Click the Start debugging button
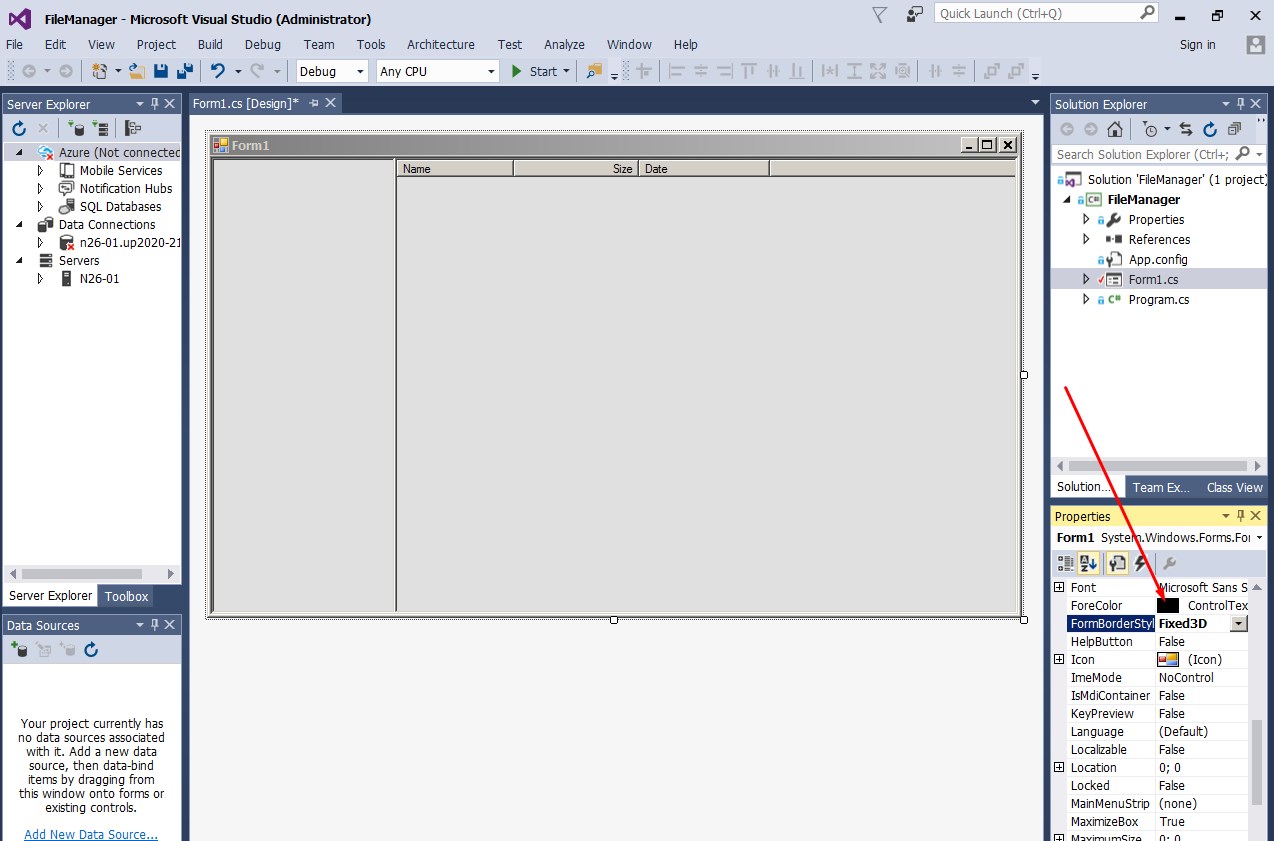The width and height of the screenshot is (1274, 841). point(534,71)
